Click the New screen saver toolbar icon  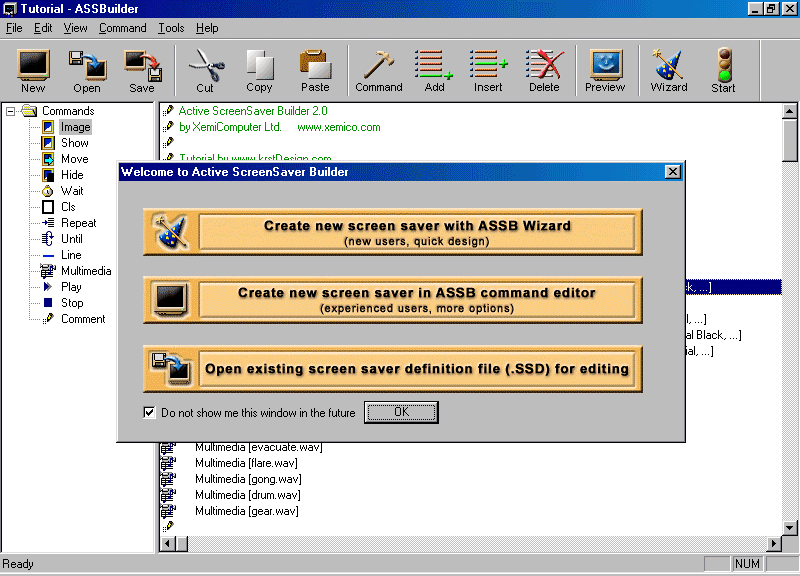point(33,70)
